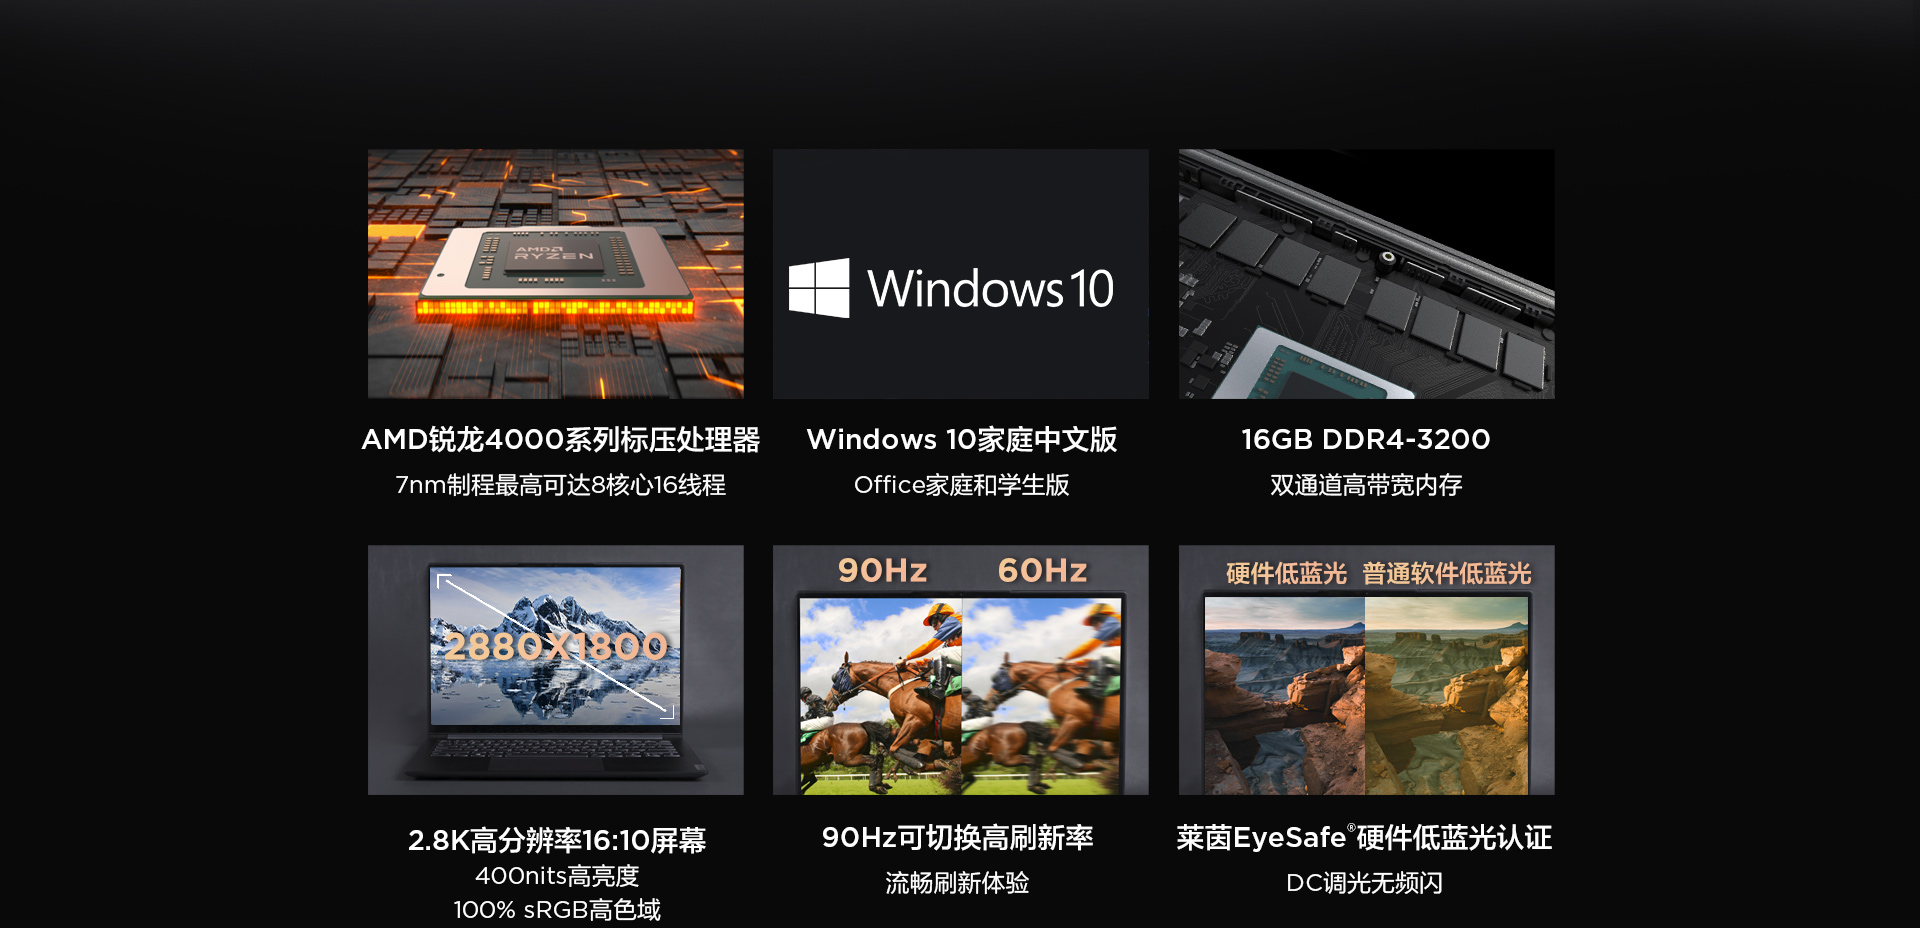The height and width of the screenshot is (928, 1920).
Task: Click the 普通软件低蓝光 label
Action: pyautogui.click(x=1447, y=573)
